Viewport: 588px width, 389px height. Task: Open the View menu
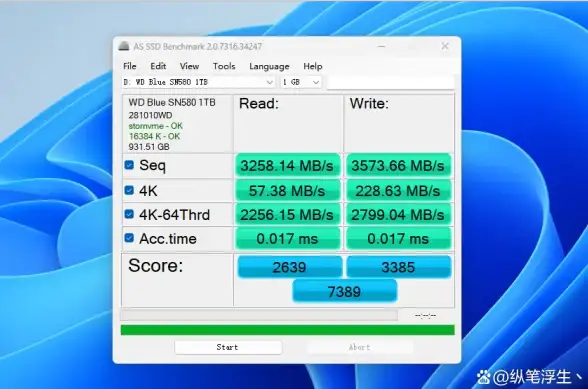pos(189,66)
